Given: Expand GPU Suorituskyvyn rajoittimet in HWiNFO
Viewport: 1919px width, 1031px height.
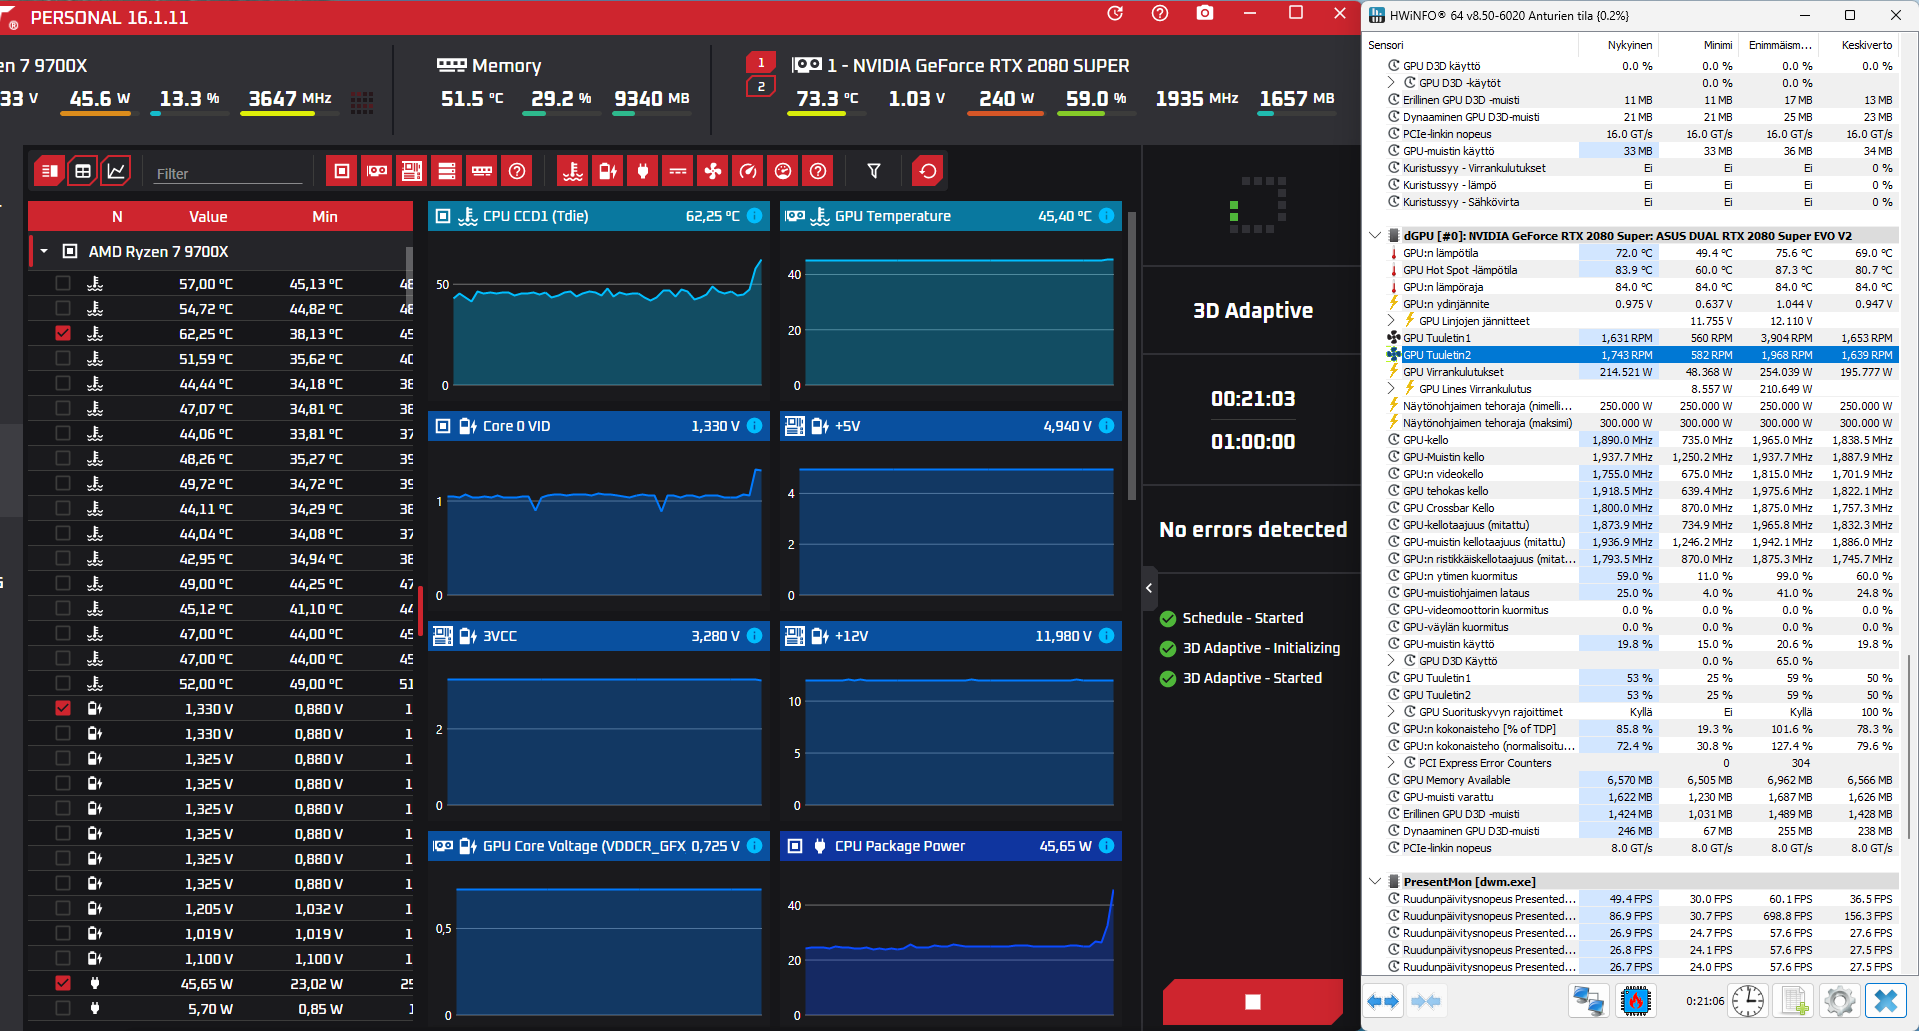Looking at the screenshot, I should pyautogui.click(x=1392, y=712).
